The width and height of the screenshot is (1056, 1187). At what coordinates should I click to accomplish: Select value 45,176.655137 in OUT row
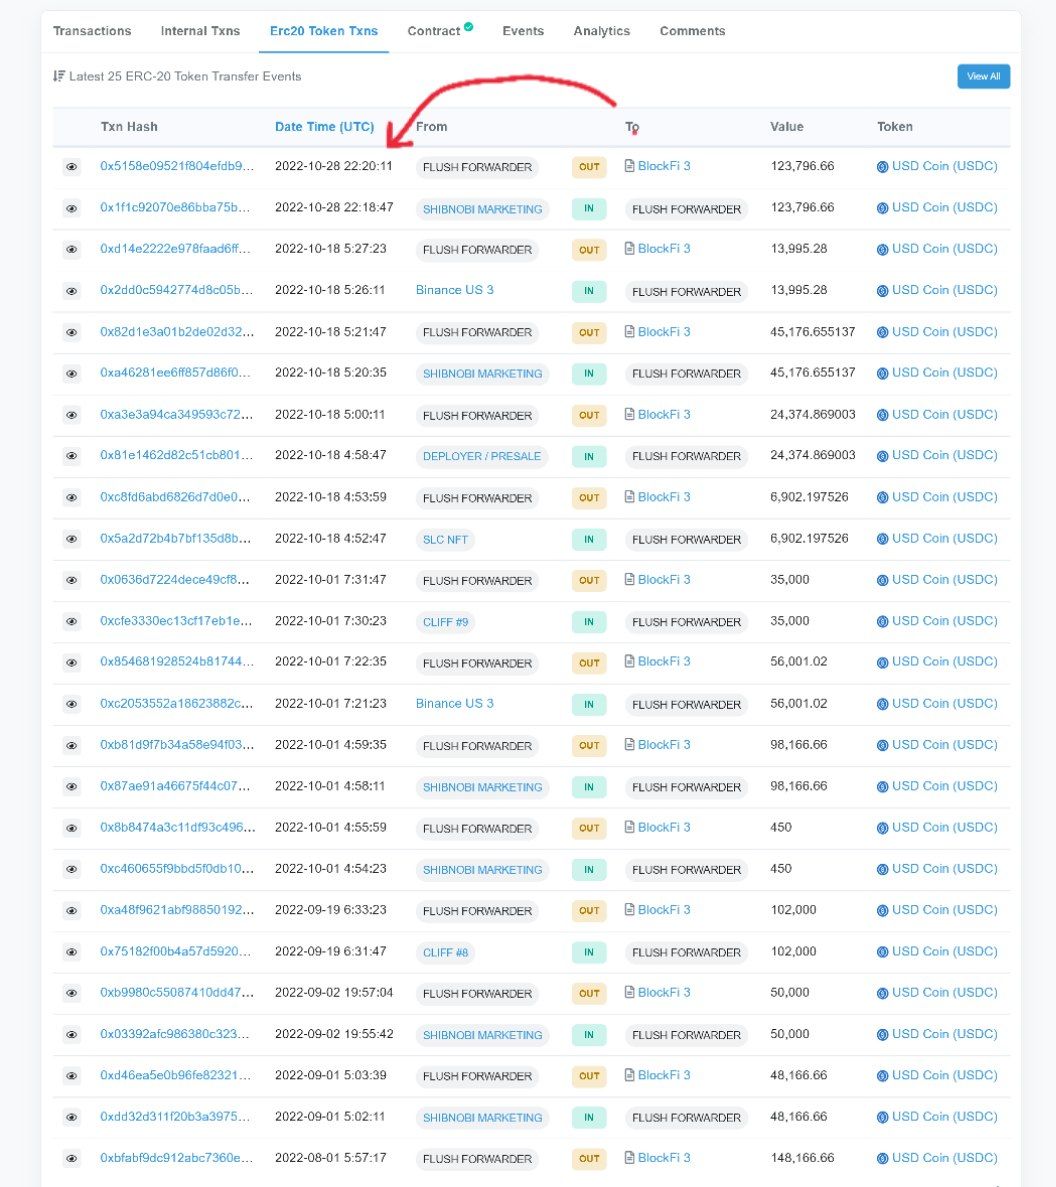click(x=812, y=332)
